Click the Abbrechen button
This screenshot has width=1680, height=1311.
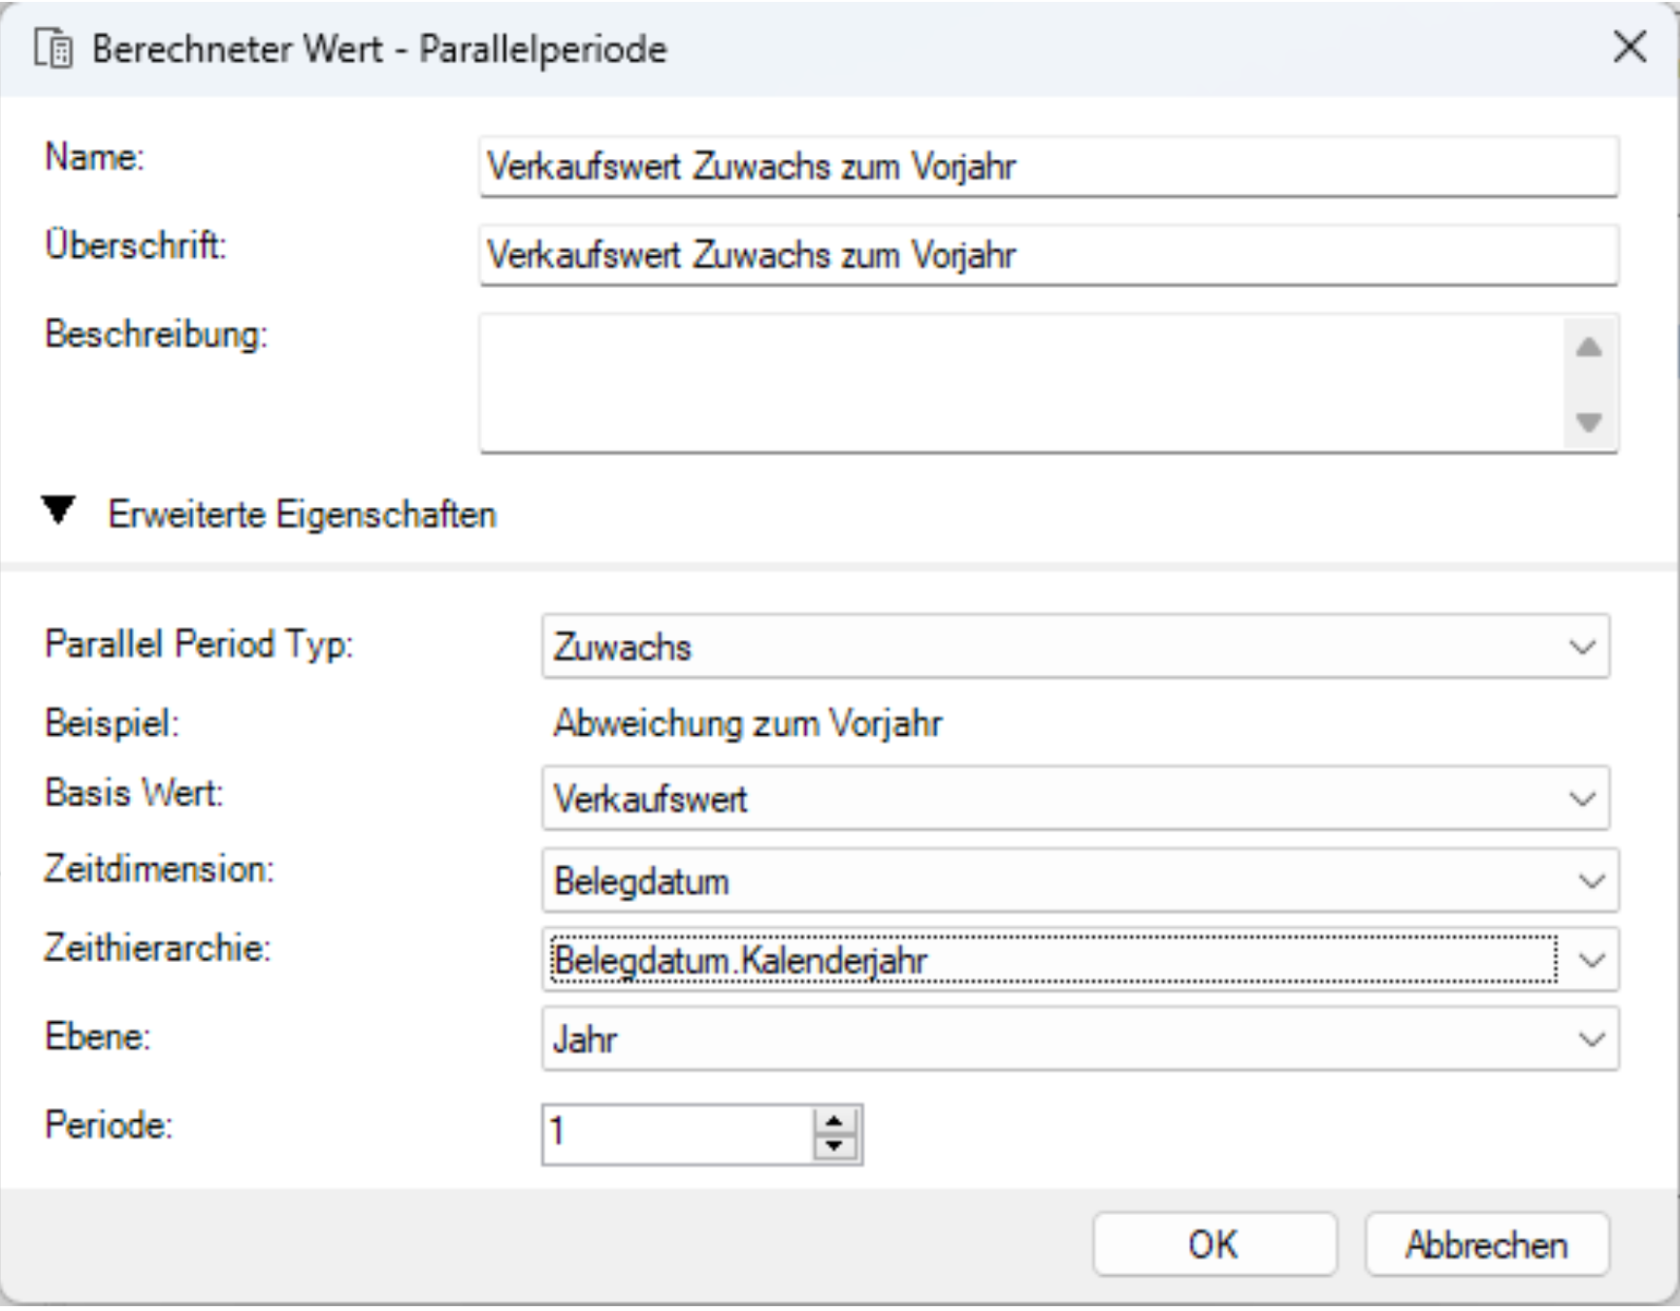click(x=1487, y=1245)
